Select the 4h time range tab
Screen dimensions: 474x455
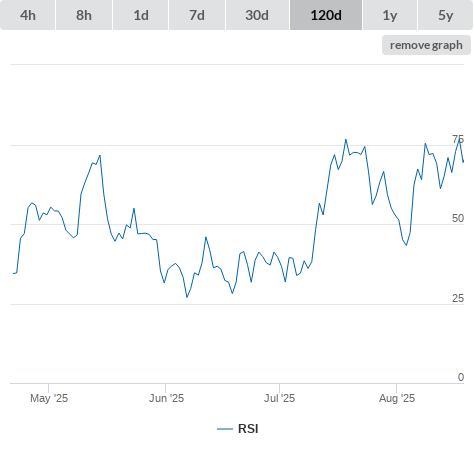[x=28, y=15]
